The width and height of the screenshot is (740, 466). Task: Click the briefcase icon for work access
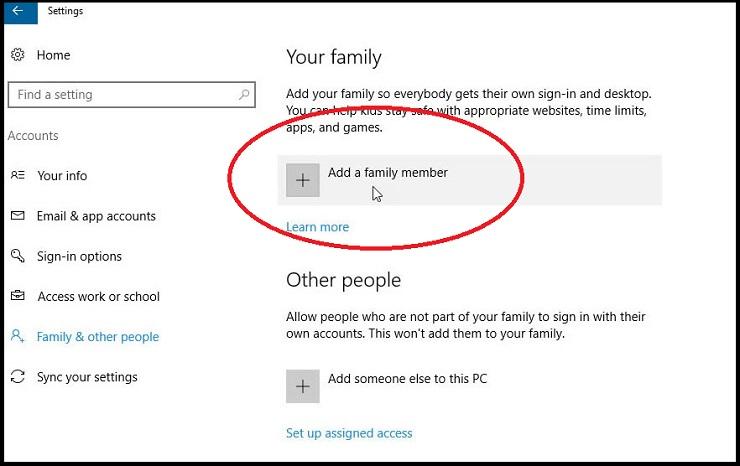pos(17,296)
